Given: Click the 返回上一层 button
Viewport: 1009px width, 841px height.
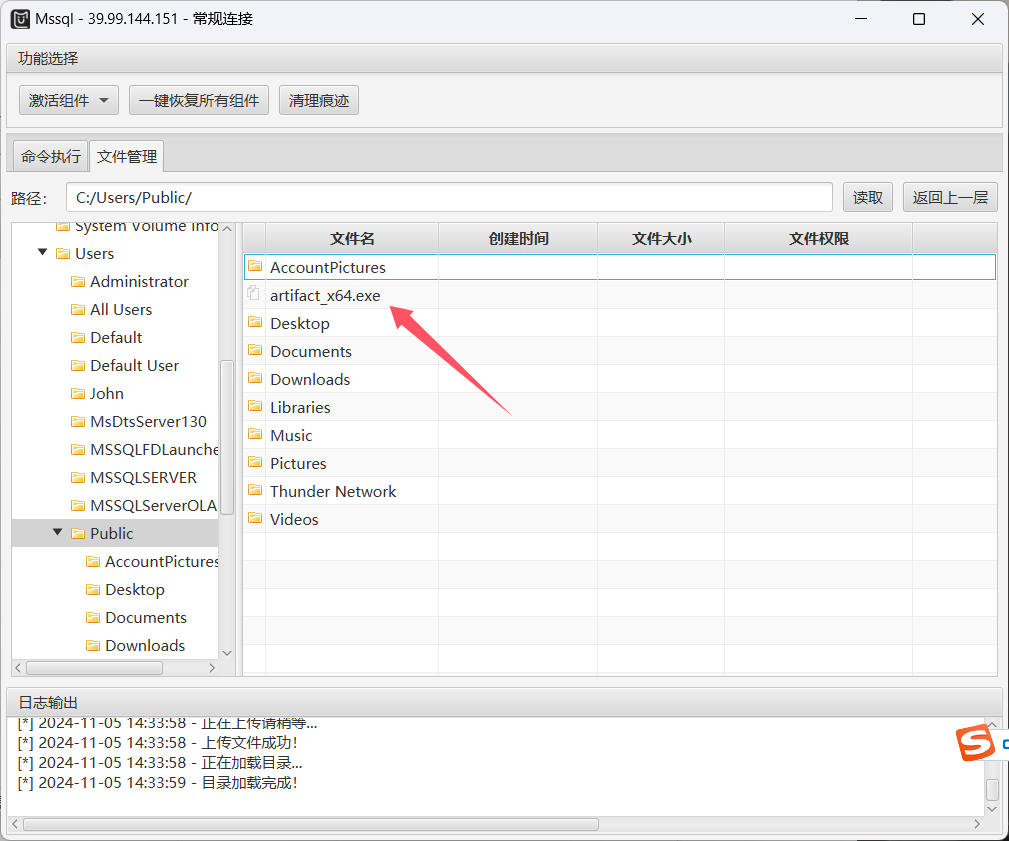Looking at the screenshot, I should tap(950, 198).
